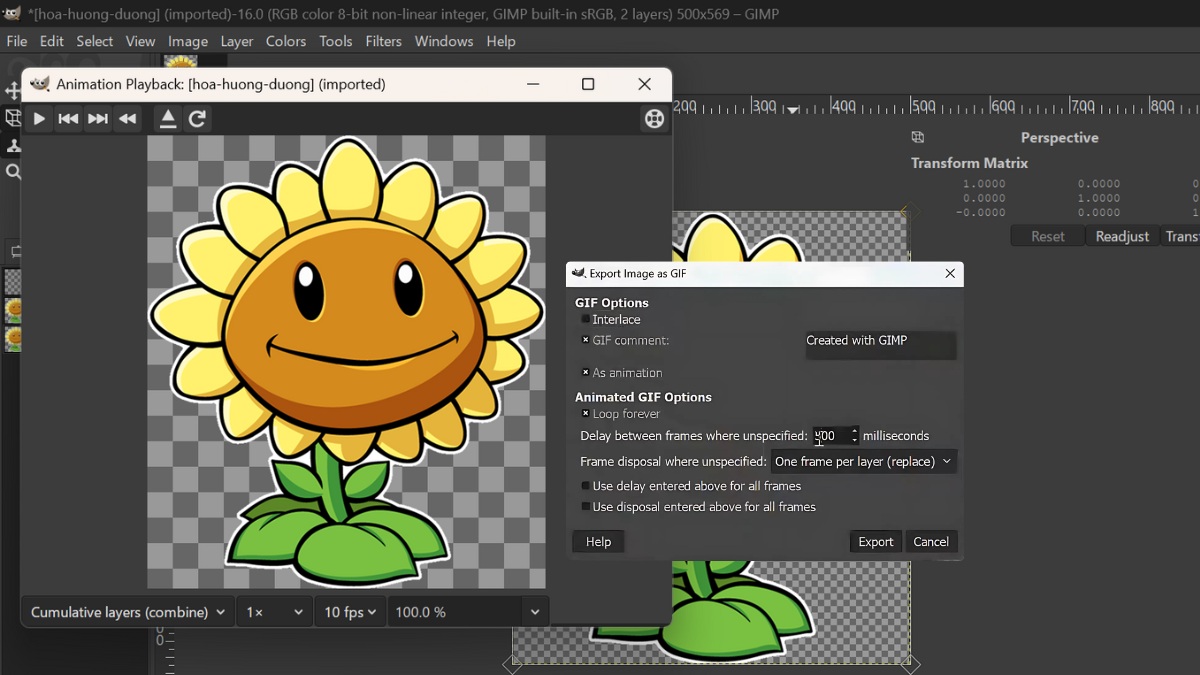Select the Zoom magnifier tool in toolbox
The image size is (1200, 675).
point(13,172)
